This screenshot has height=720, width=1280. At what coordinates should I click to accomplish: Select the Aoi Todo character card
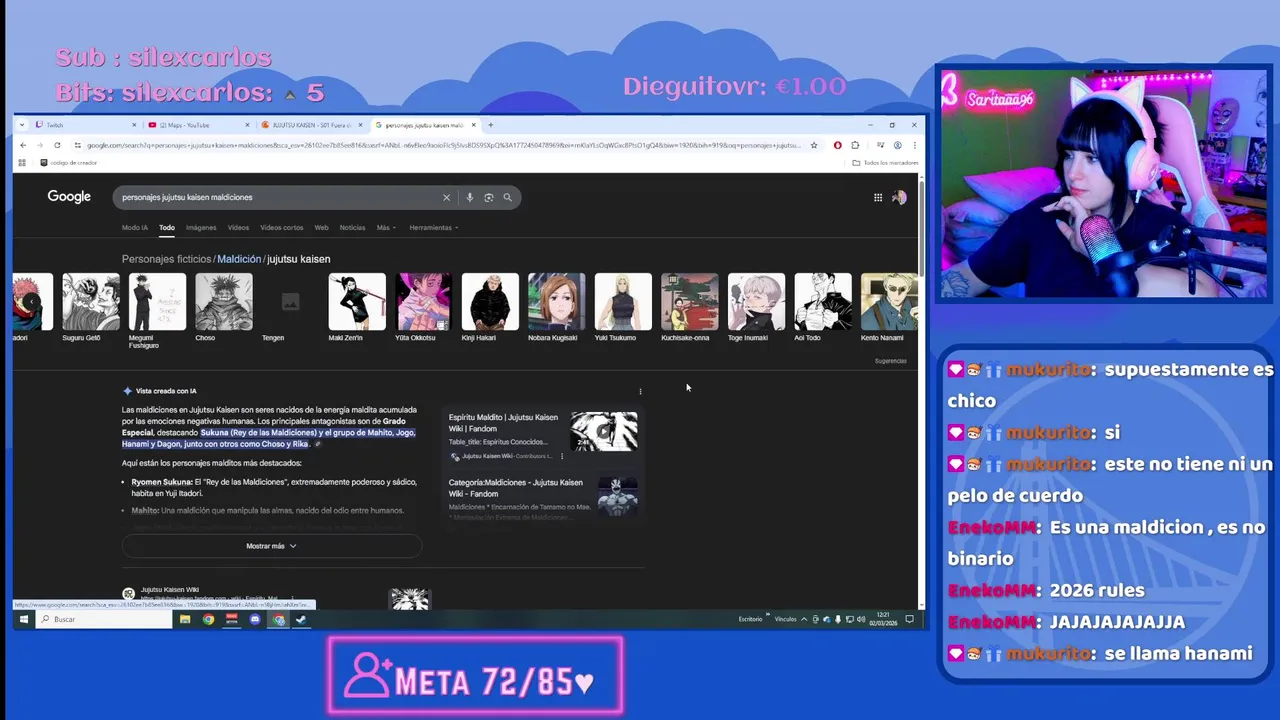click(x=823, y=307)
